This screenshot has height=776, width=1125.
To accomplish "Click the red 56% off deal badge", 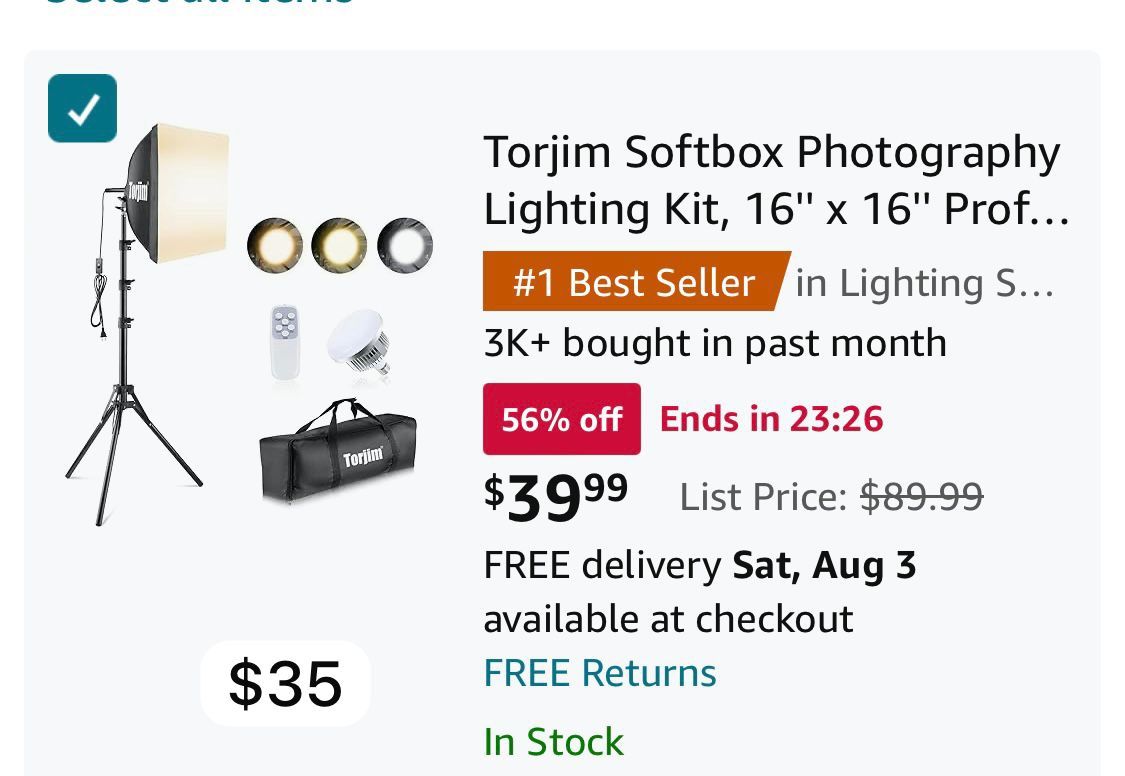I will (561, 419).
